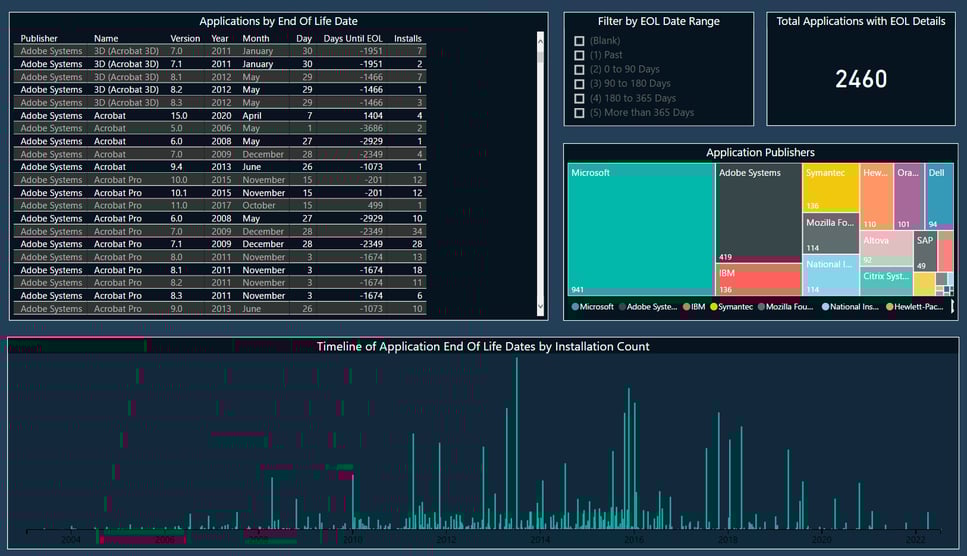
Task: Select the Acrobat Pro 10.1 version cell
Action: click(x=179, y=192)
